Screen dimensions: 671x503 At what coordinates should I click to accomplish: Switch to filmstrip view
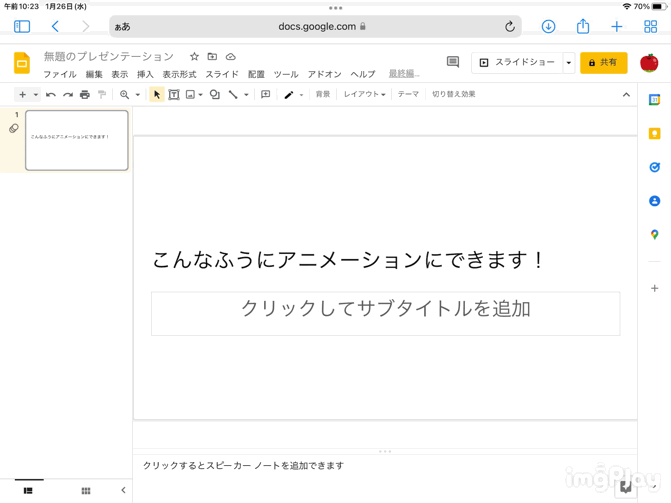click(28, 491)
